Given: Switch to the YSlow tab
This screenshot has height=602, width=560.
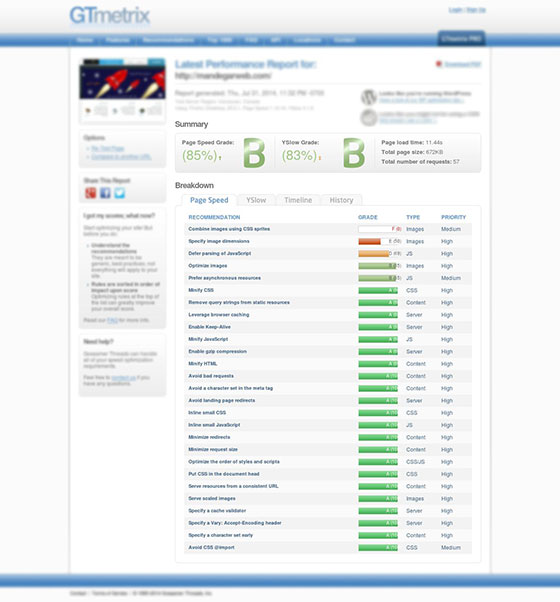Looking at the screenshot, I should pos(256,200).
